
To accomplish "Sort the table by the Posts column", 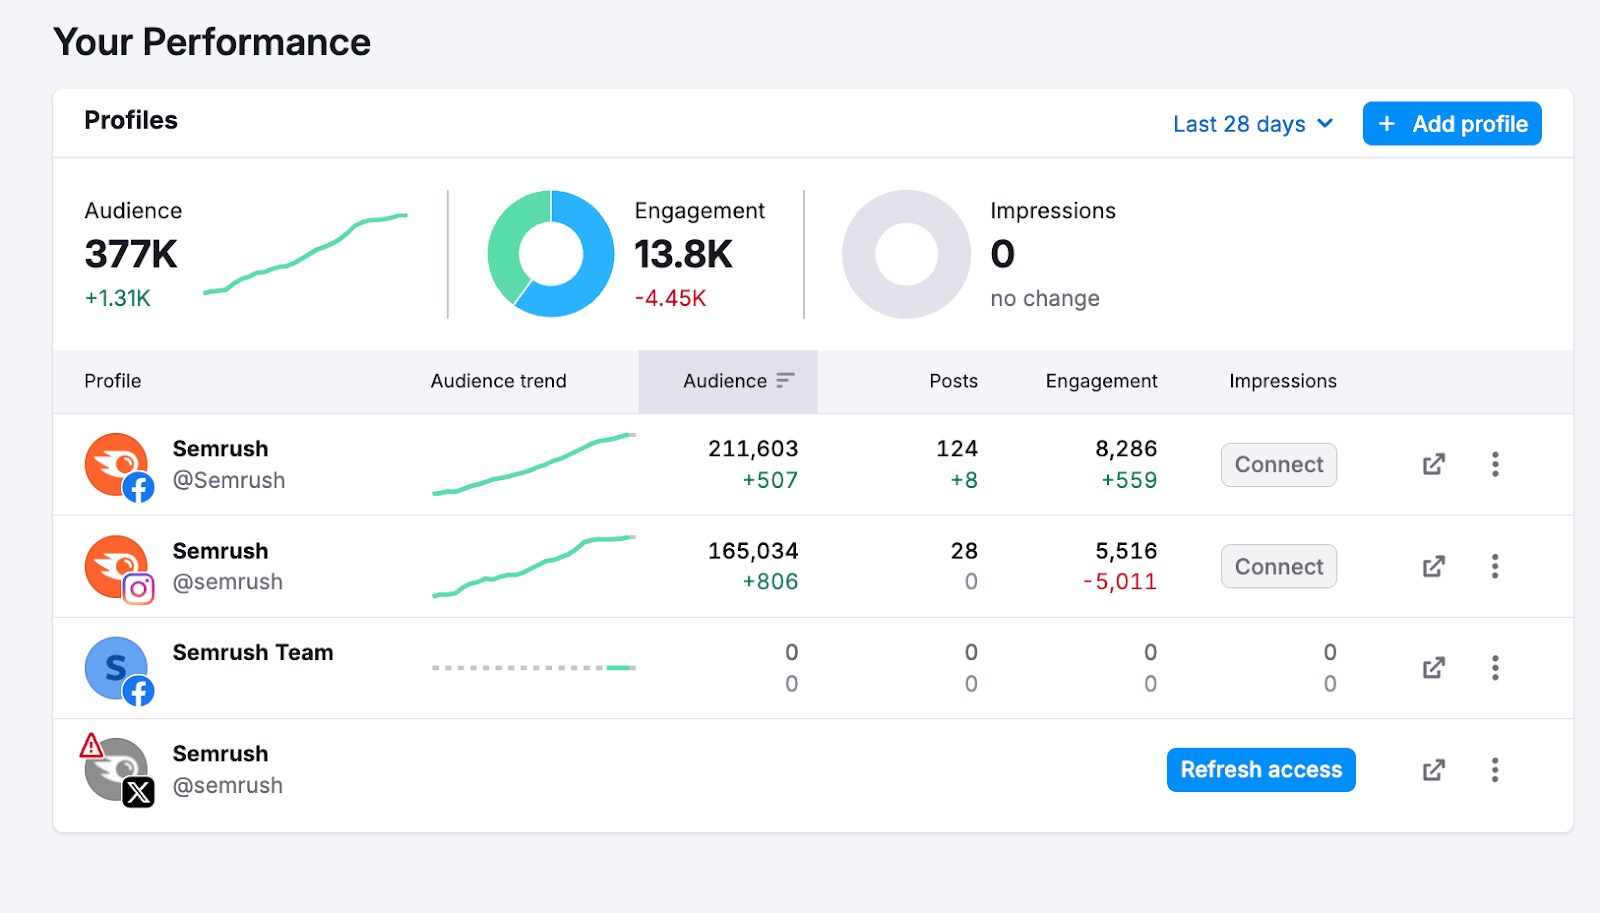I will click(952, 381).
